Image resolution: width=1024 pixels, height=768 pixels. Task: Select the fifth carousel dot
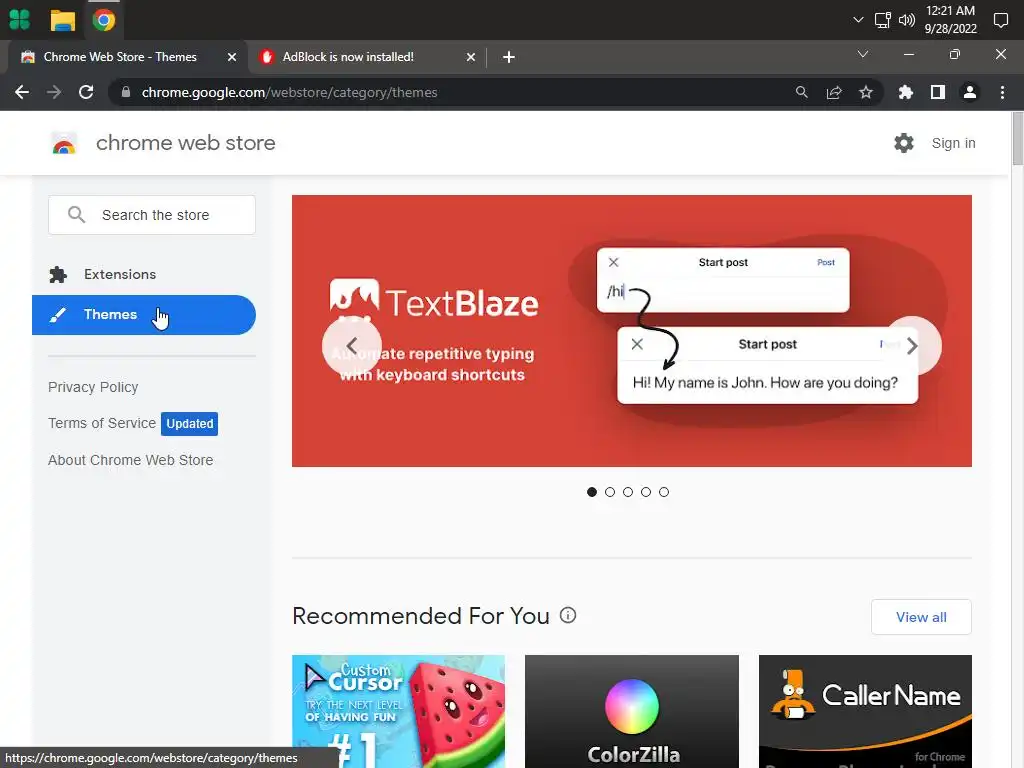pos(664,492)
